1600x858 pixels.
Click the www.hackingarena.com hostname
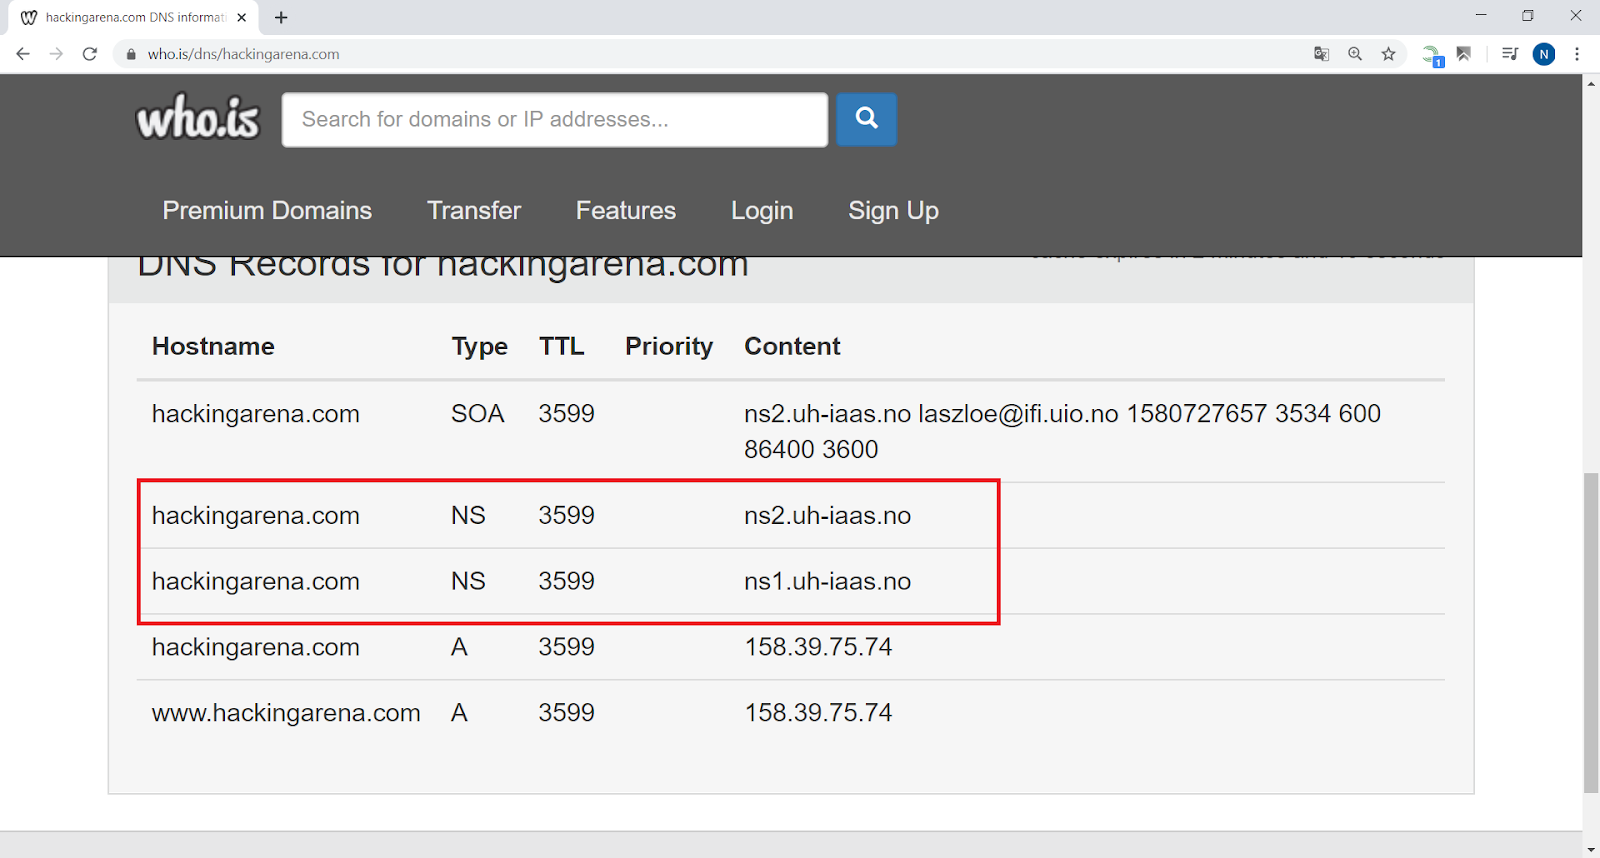[286, 713]
